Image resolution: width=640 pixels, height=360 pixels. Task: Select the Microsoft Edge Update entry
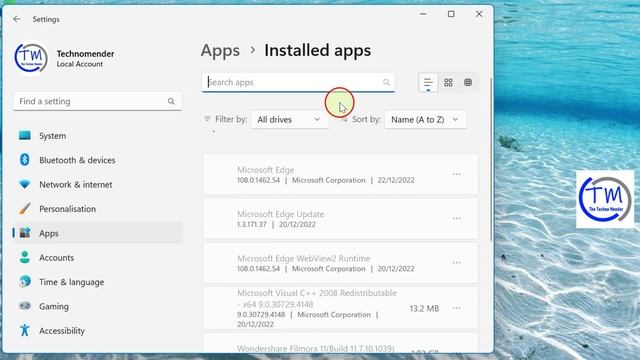tap(340, 218)
